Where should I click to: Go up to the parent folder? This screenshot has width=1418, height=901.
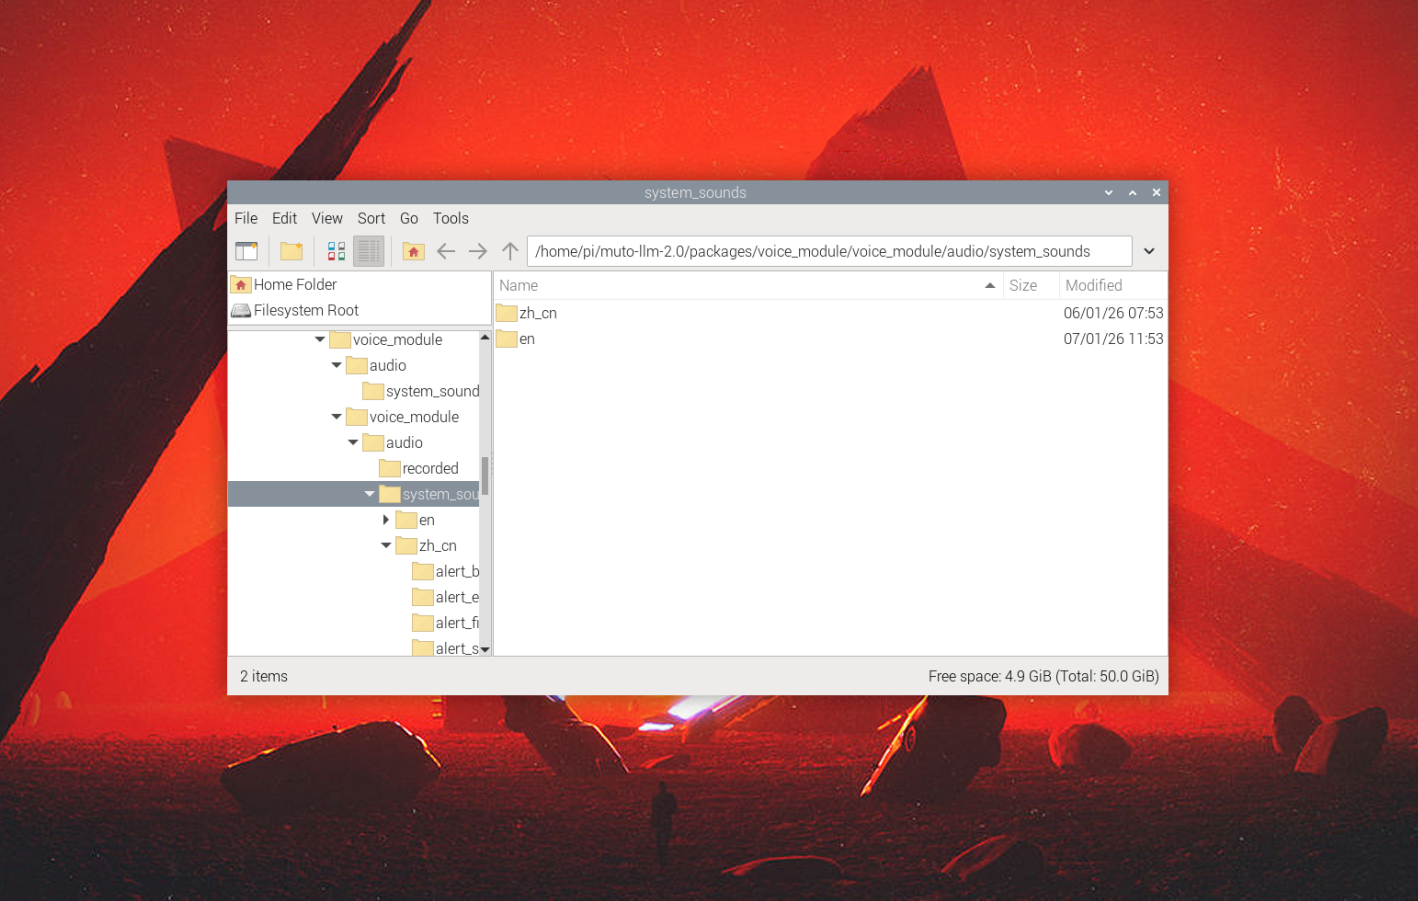(x=510, y=251)
